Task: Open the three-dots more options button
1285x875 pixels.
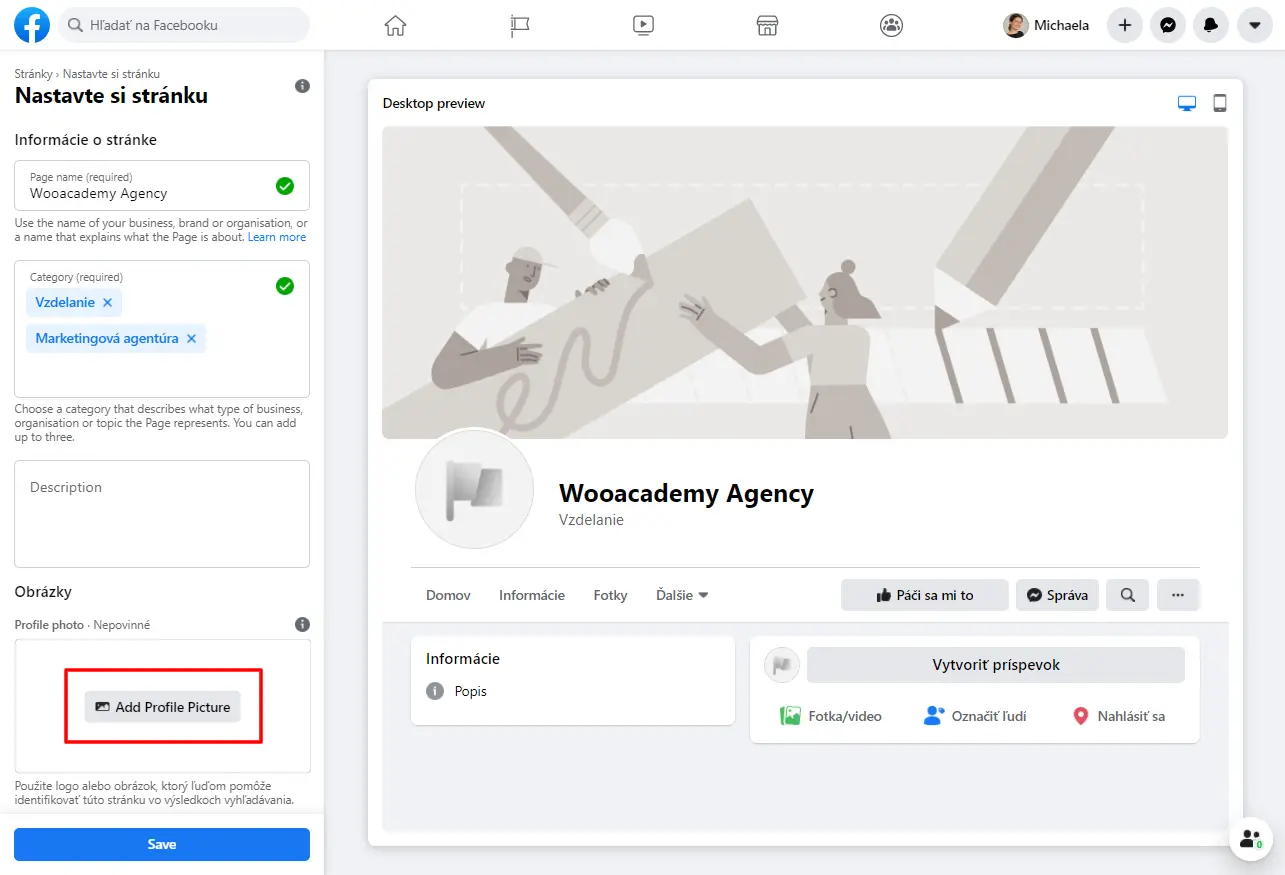Action: tap(1178, 595)
